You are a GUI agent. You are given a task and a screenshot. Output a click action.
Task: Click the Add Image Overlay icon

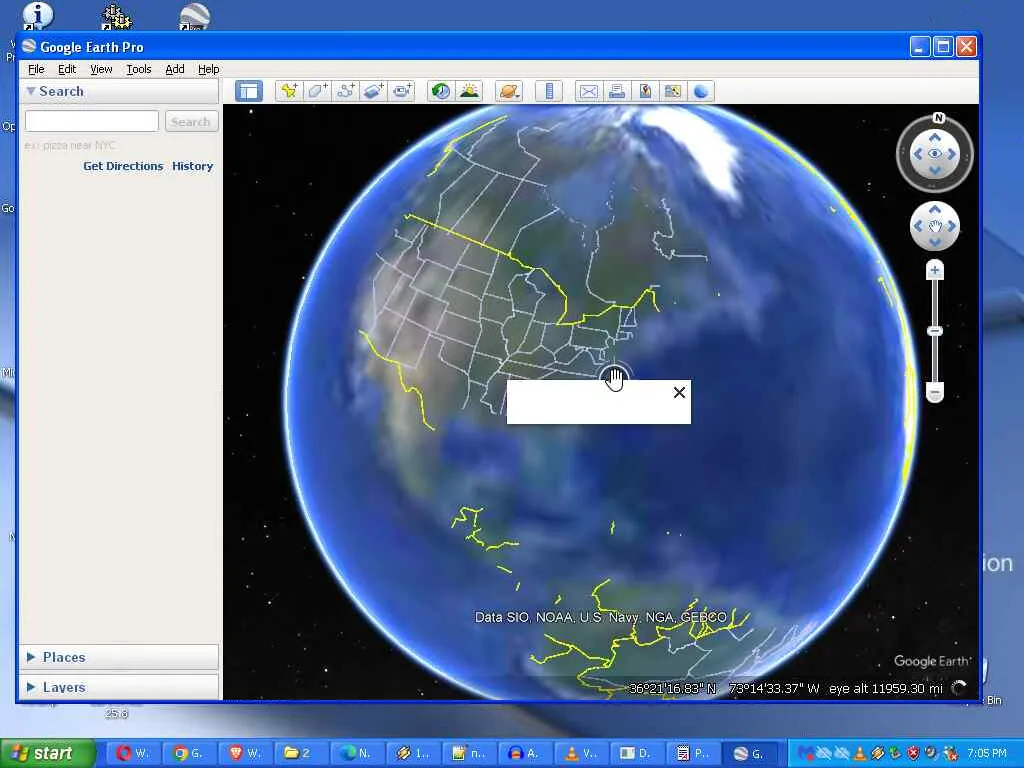(x=374, y=91)
